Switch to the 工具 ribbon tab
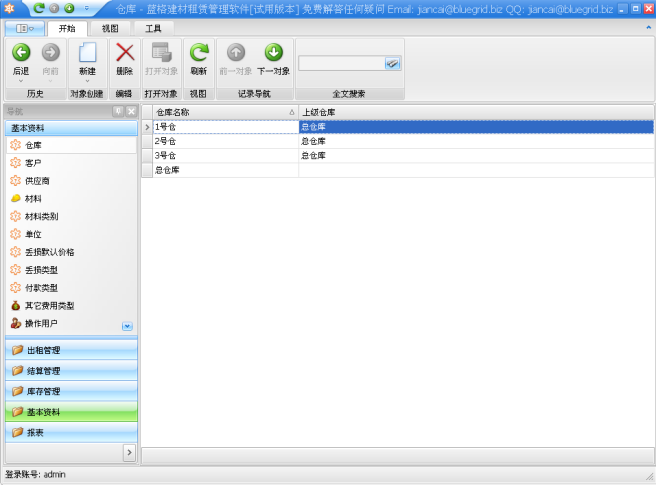Screen dimensions: 656x485 point(154,28)
